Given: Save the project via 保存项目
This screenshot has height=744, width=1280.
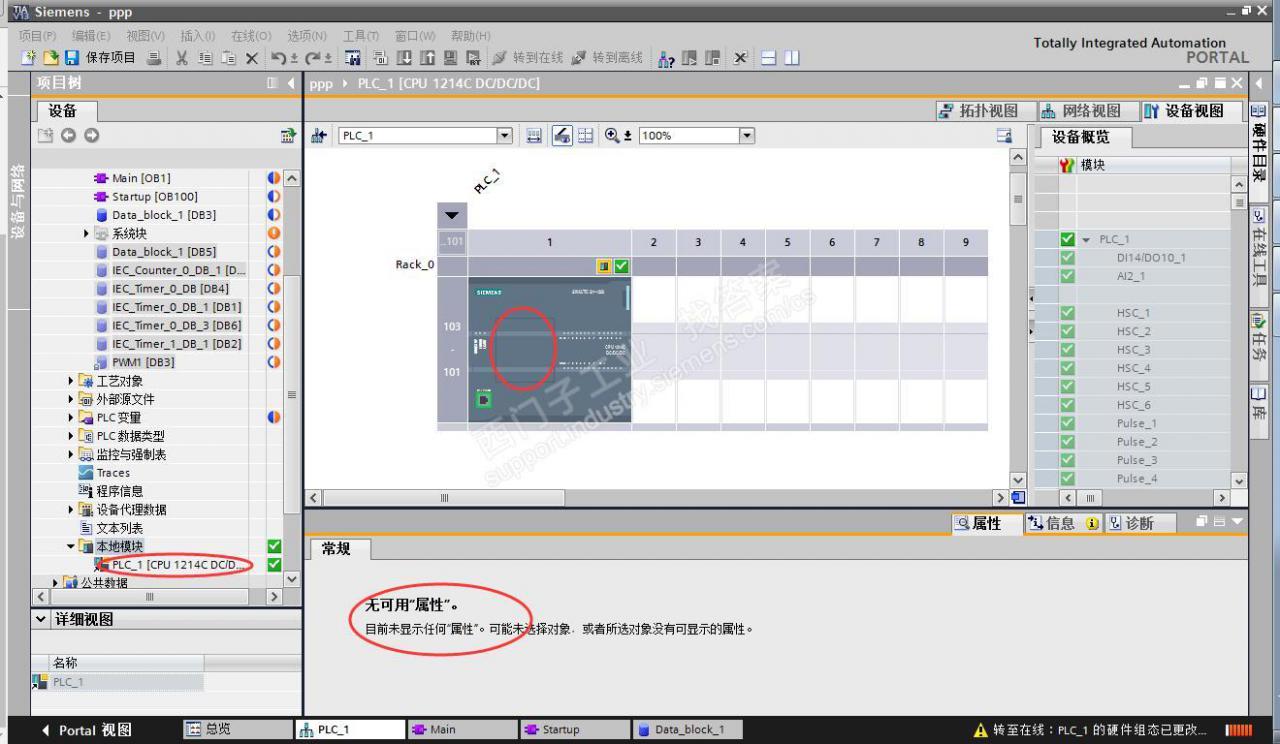Looking at the screenshot, I should tap(99, 58).
